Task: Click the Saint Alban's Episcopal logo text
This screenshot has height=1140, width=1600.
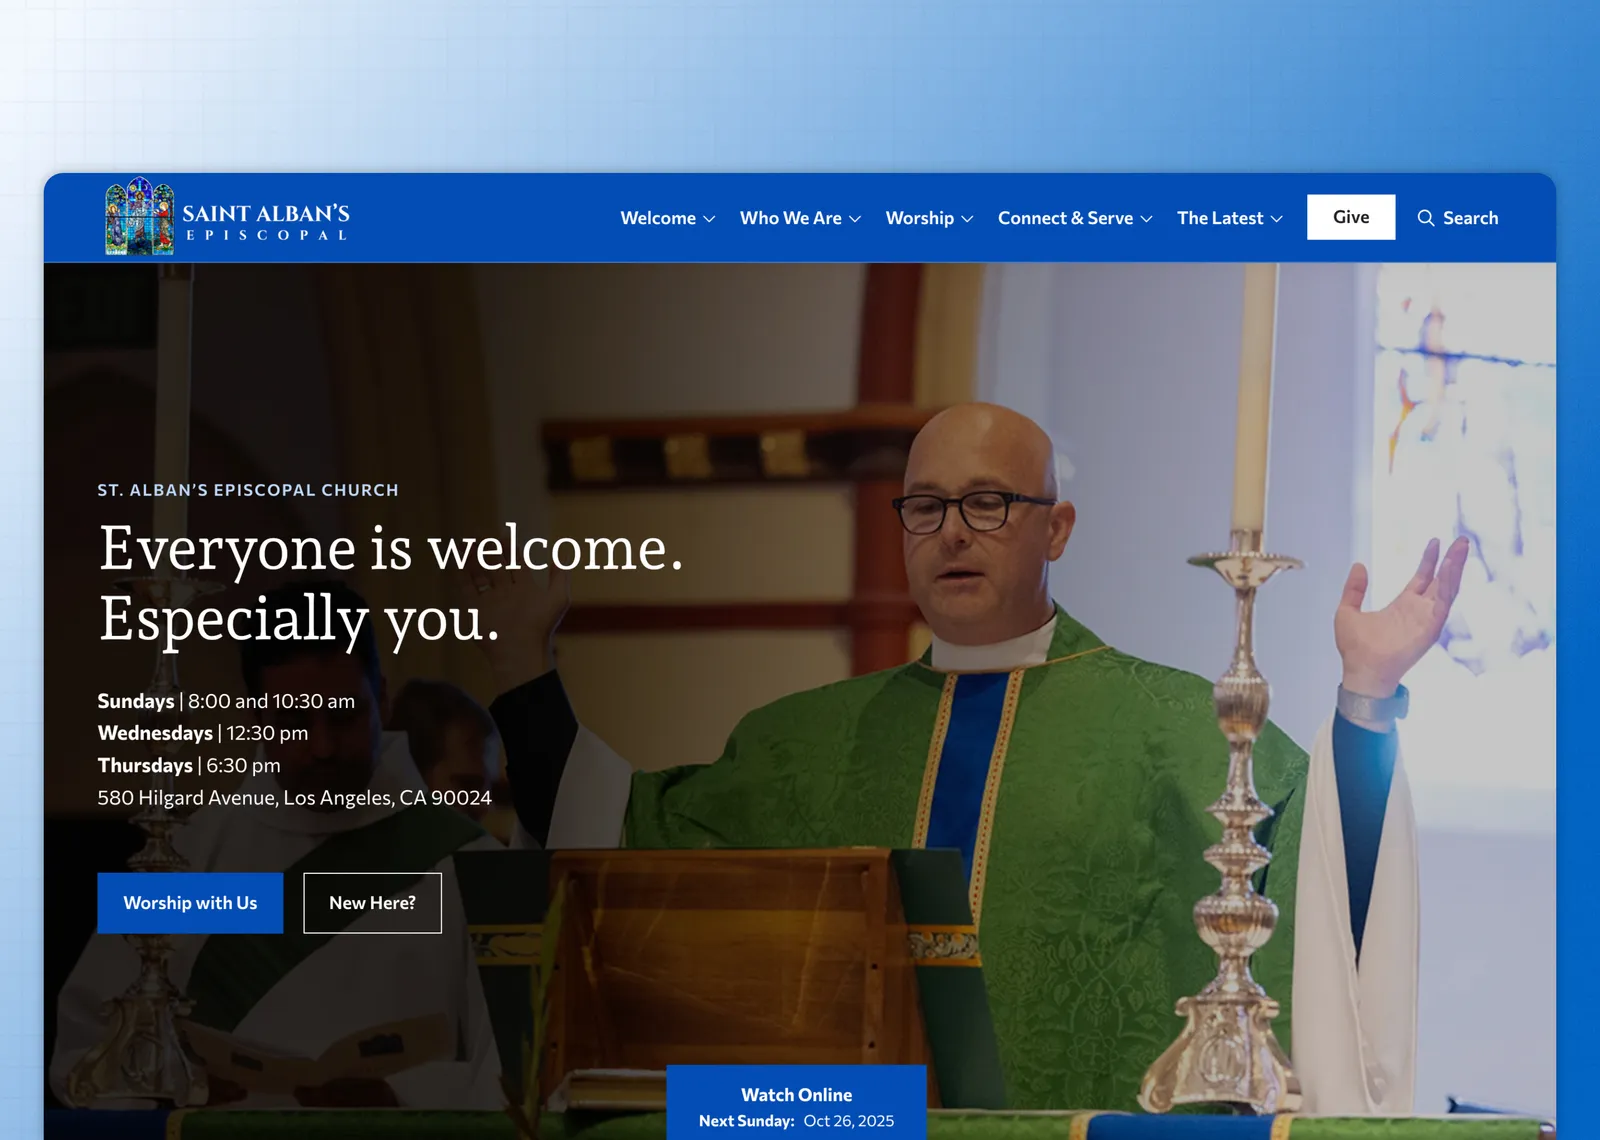Action: [x=266, y=222]
